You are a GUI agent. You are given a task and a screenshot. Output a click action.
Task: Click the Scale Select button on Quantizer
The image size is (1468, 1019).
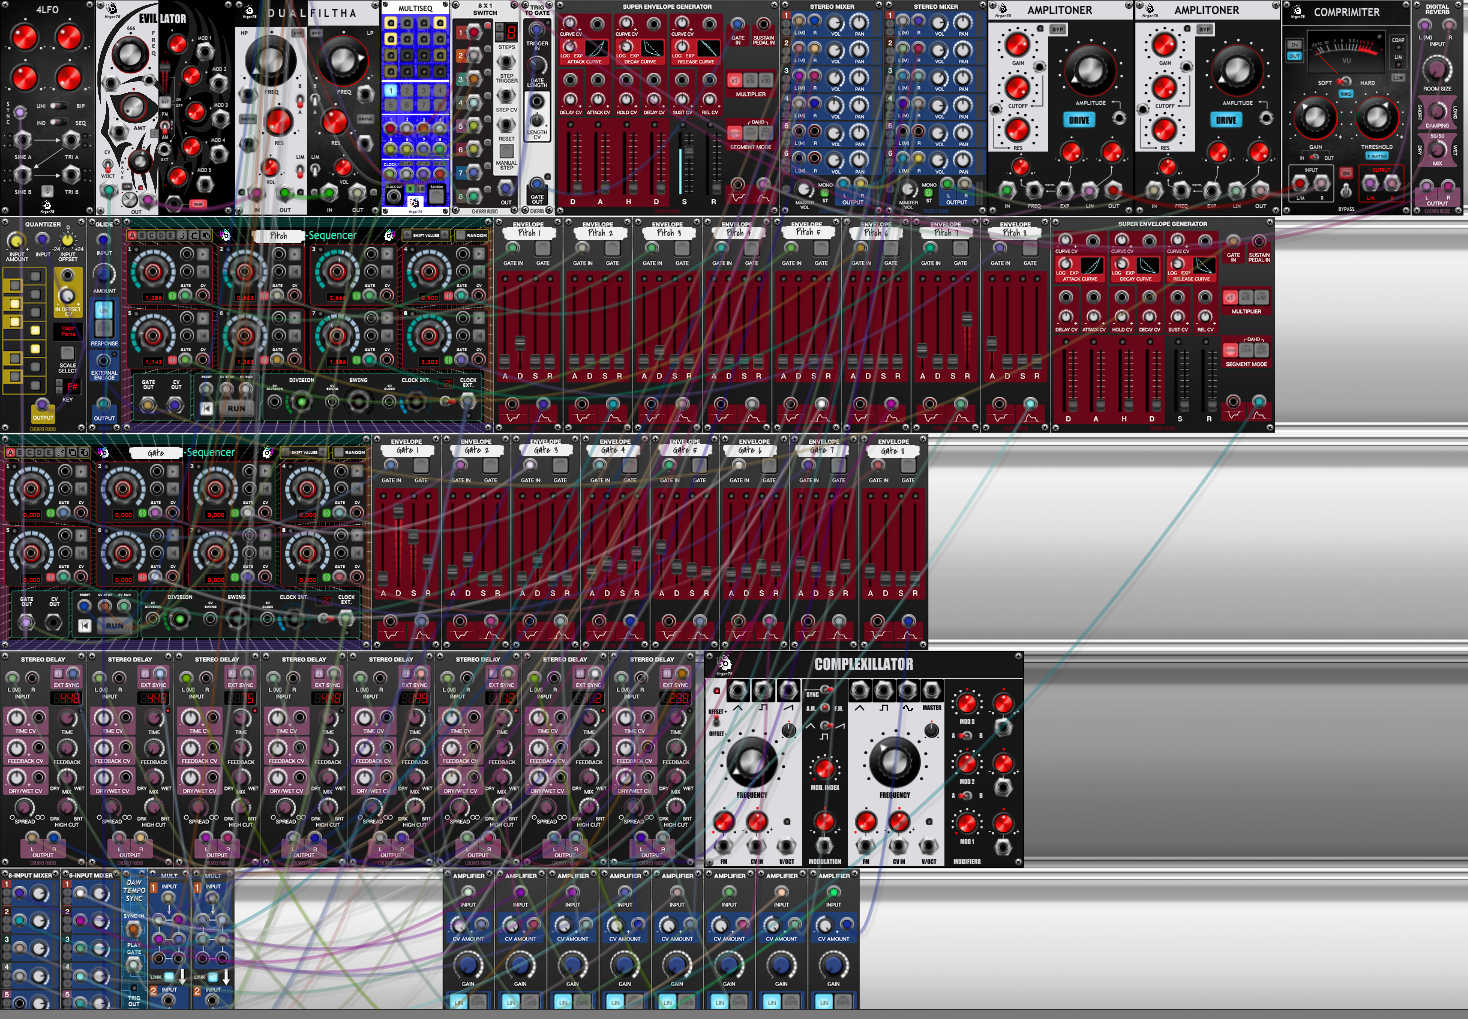click(x=67, y=353)
